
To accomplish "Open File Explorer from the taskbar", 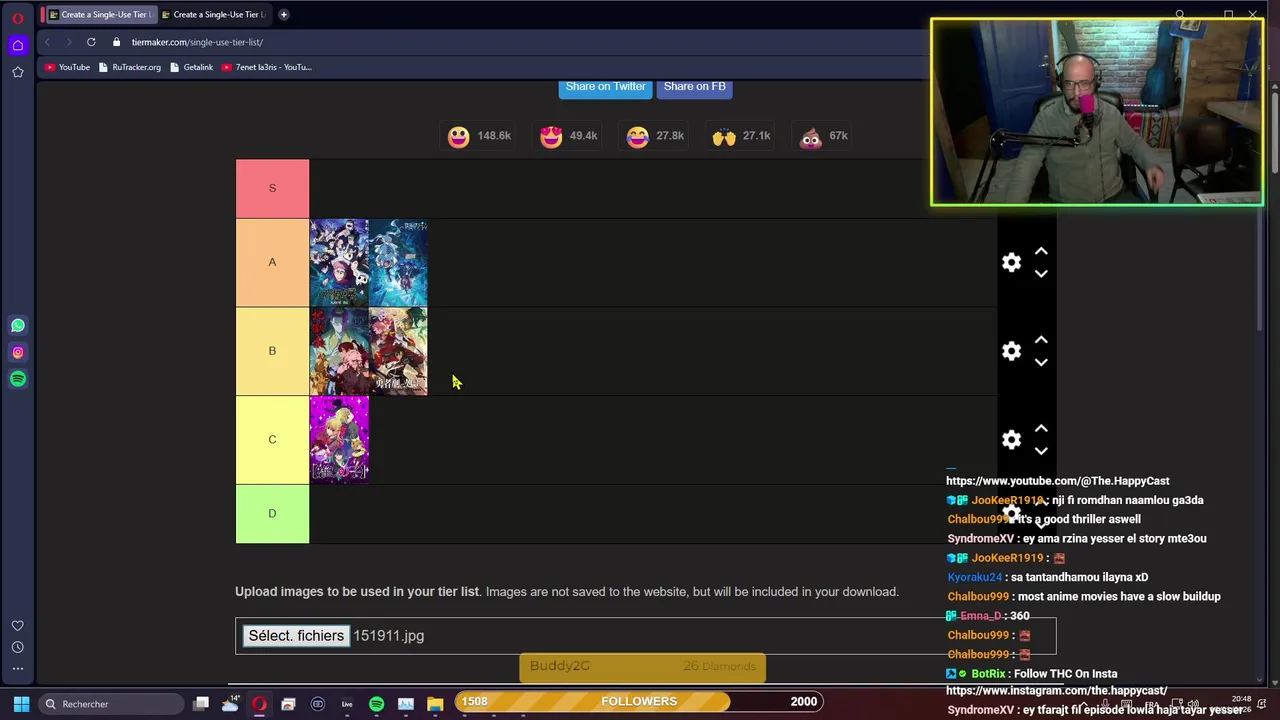I will pyautogui.click(x=435, y=704).
